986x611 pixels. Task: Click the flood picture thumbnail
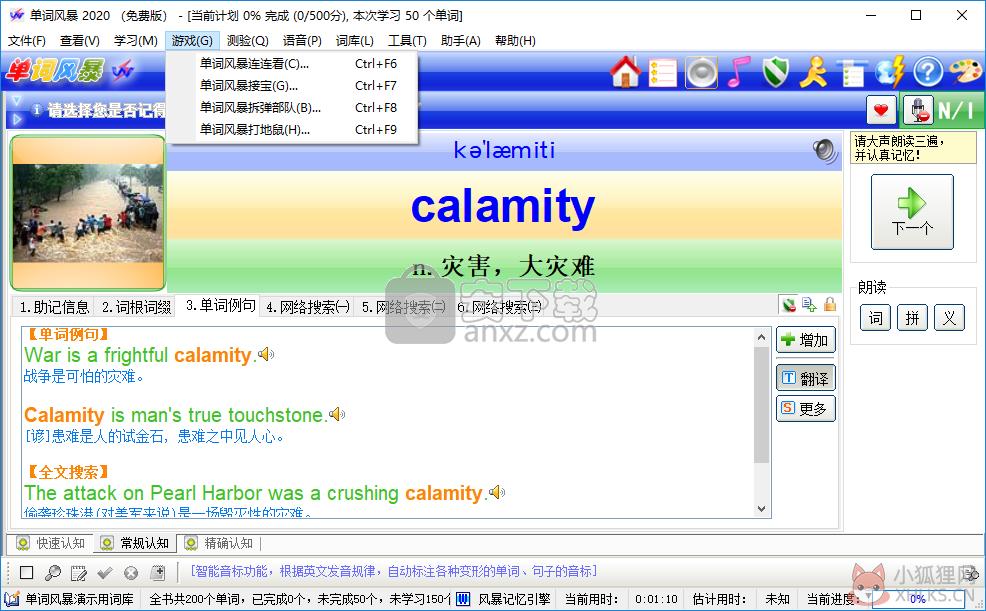pyautogui.click(x=88, y=213)
